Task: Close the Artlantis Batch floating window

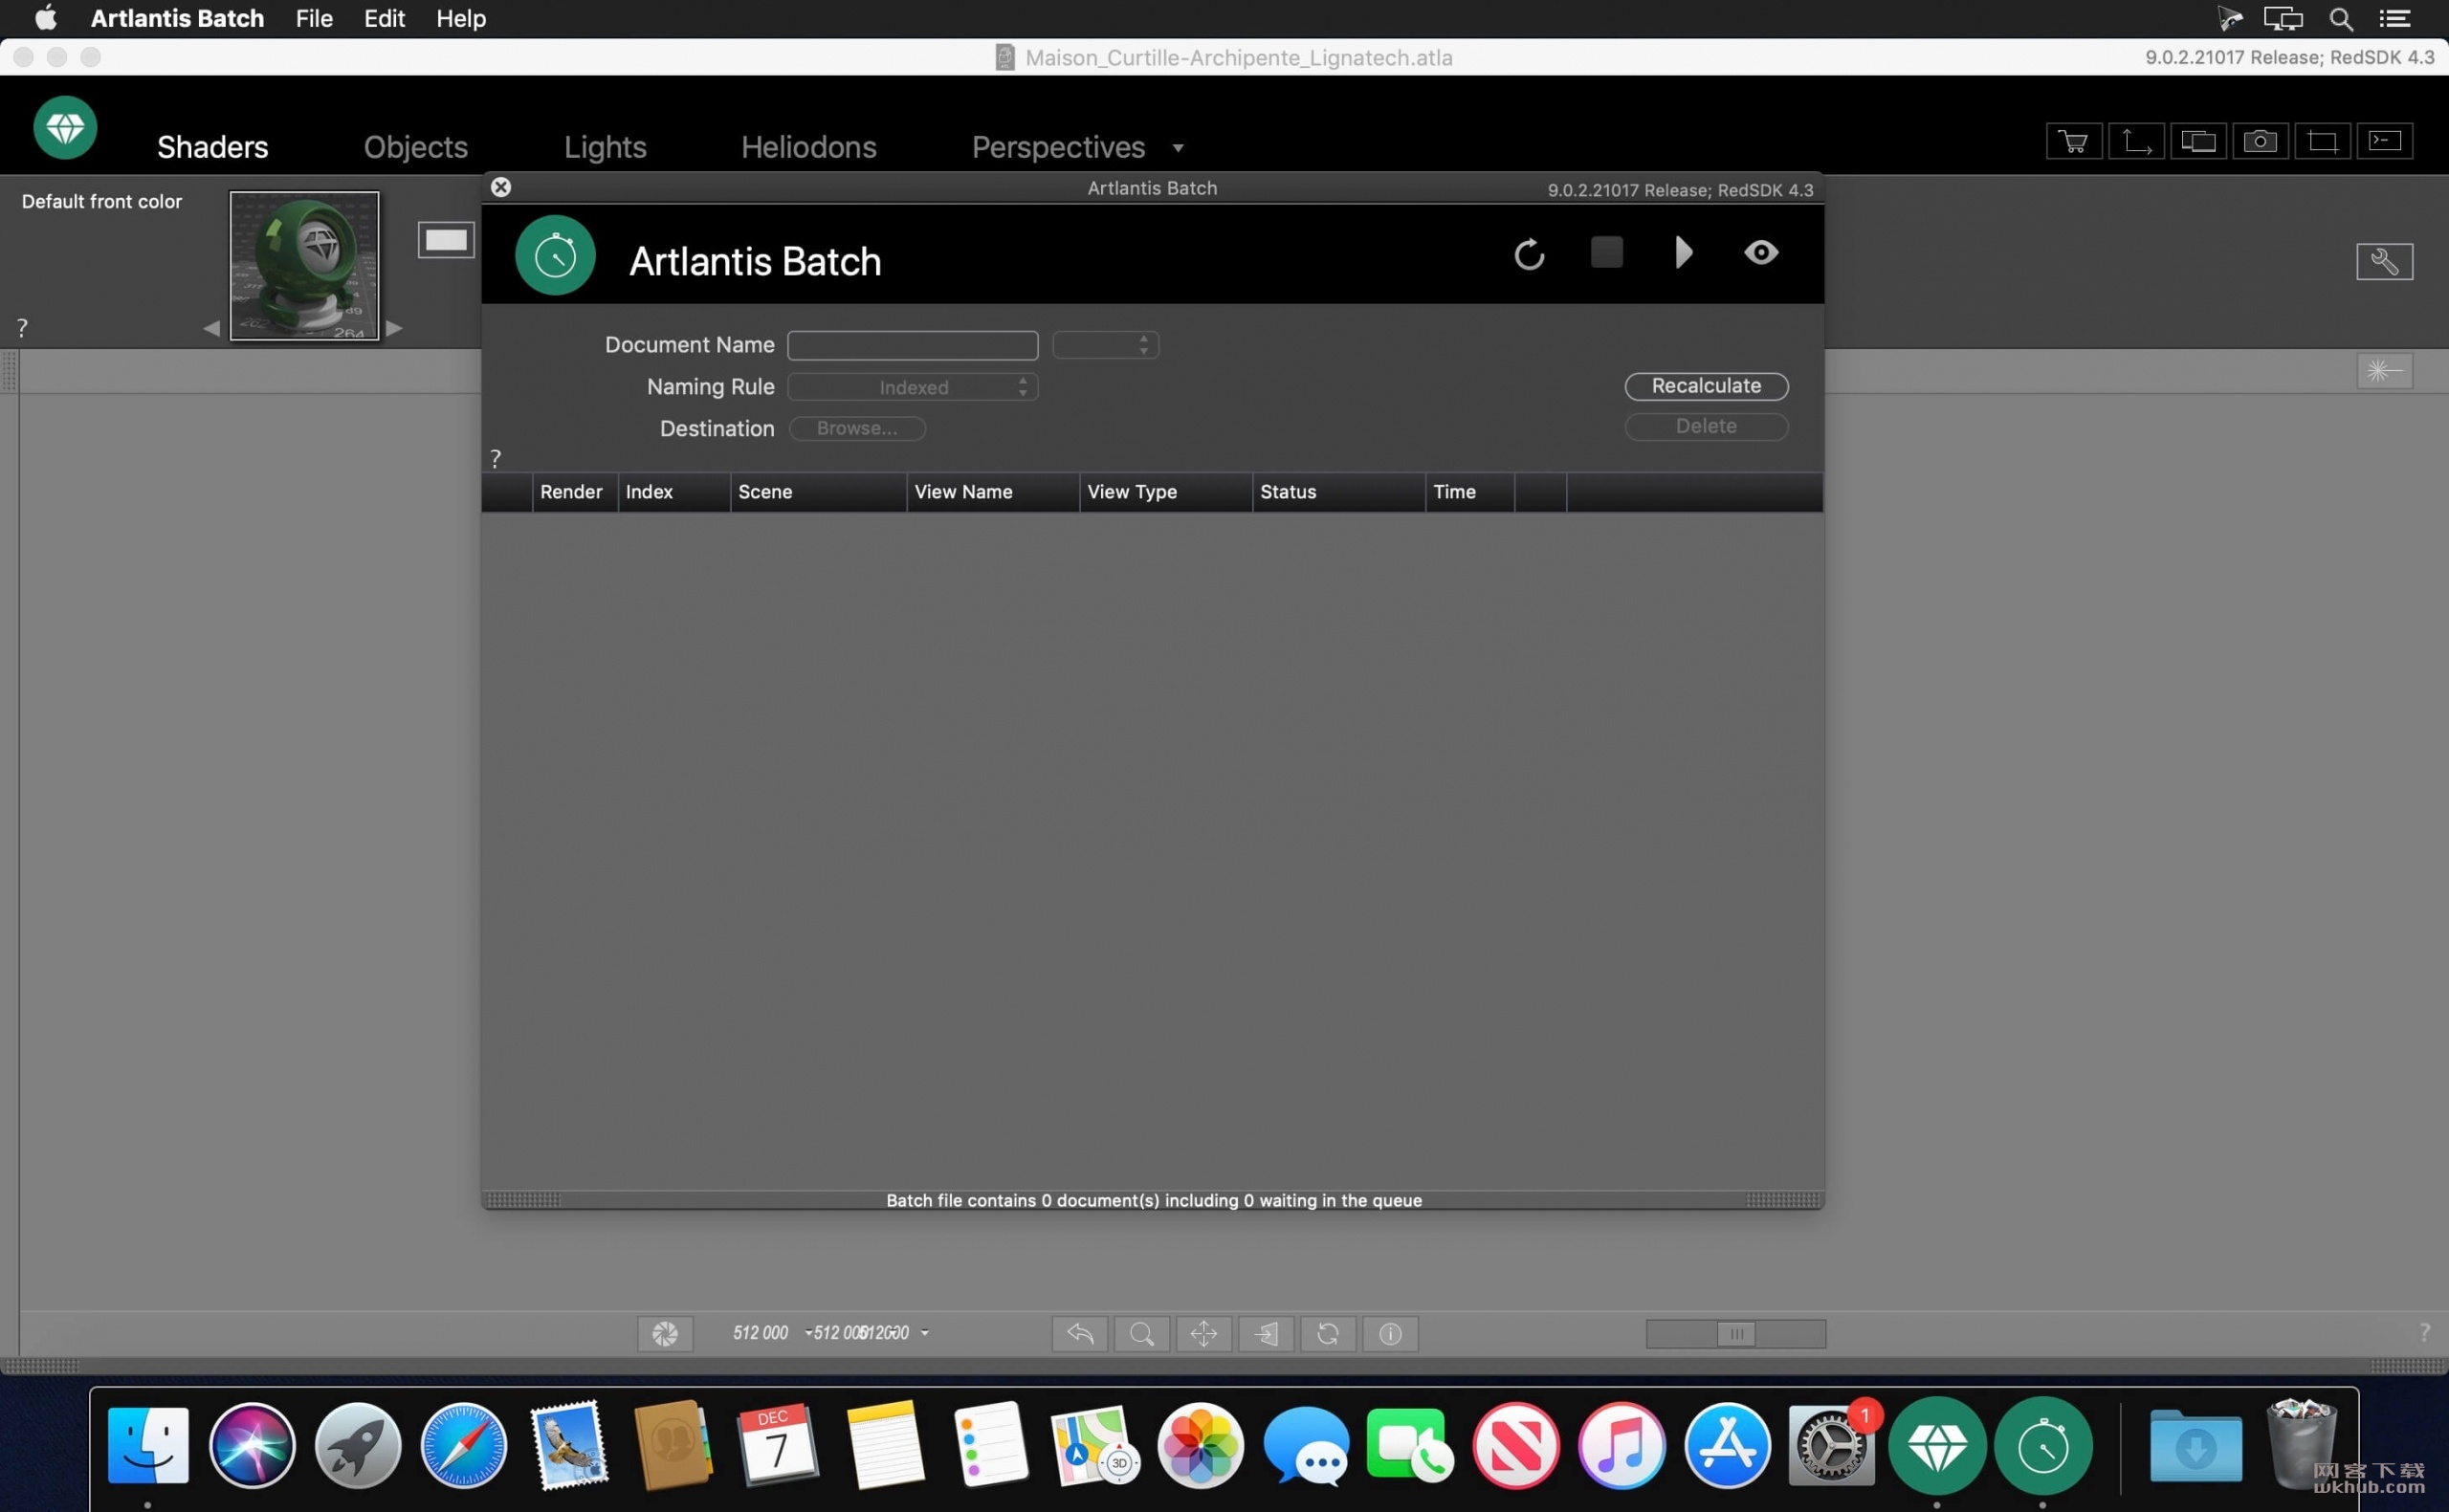Action: [501, 187]
